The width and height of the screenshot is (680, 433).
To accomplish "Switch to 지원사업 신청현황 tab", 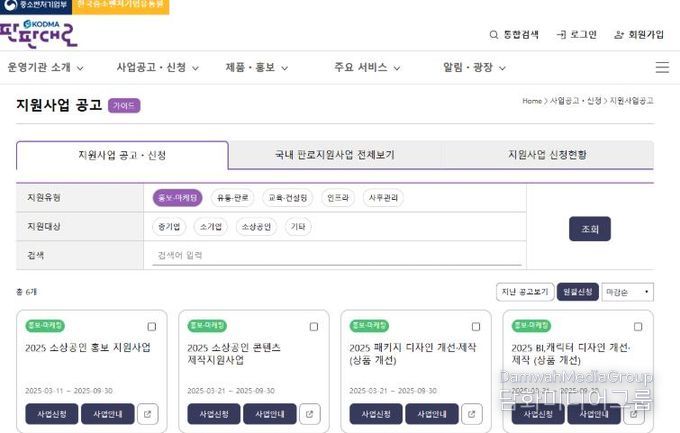I will [547, 154].
